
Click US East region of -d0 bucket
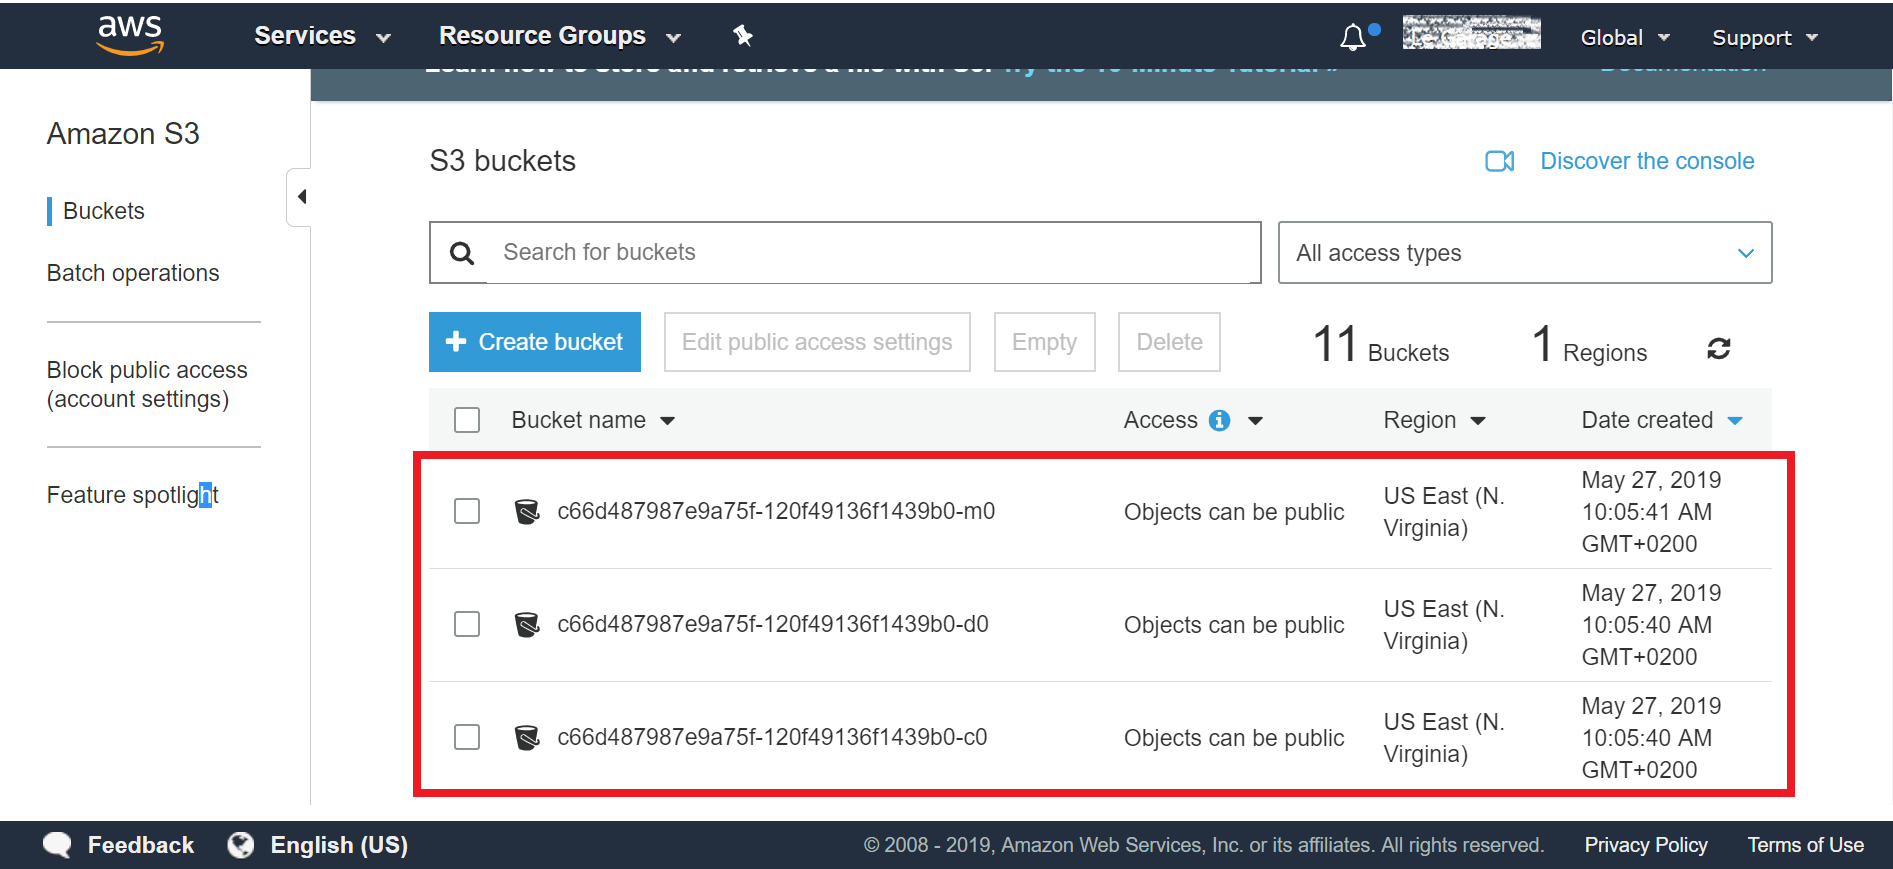1444,625
